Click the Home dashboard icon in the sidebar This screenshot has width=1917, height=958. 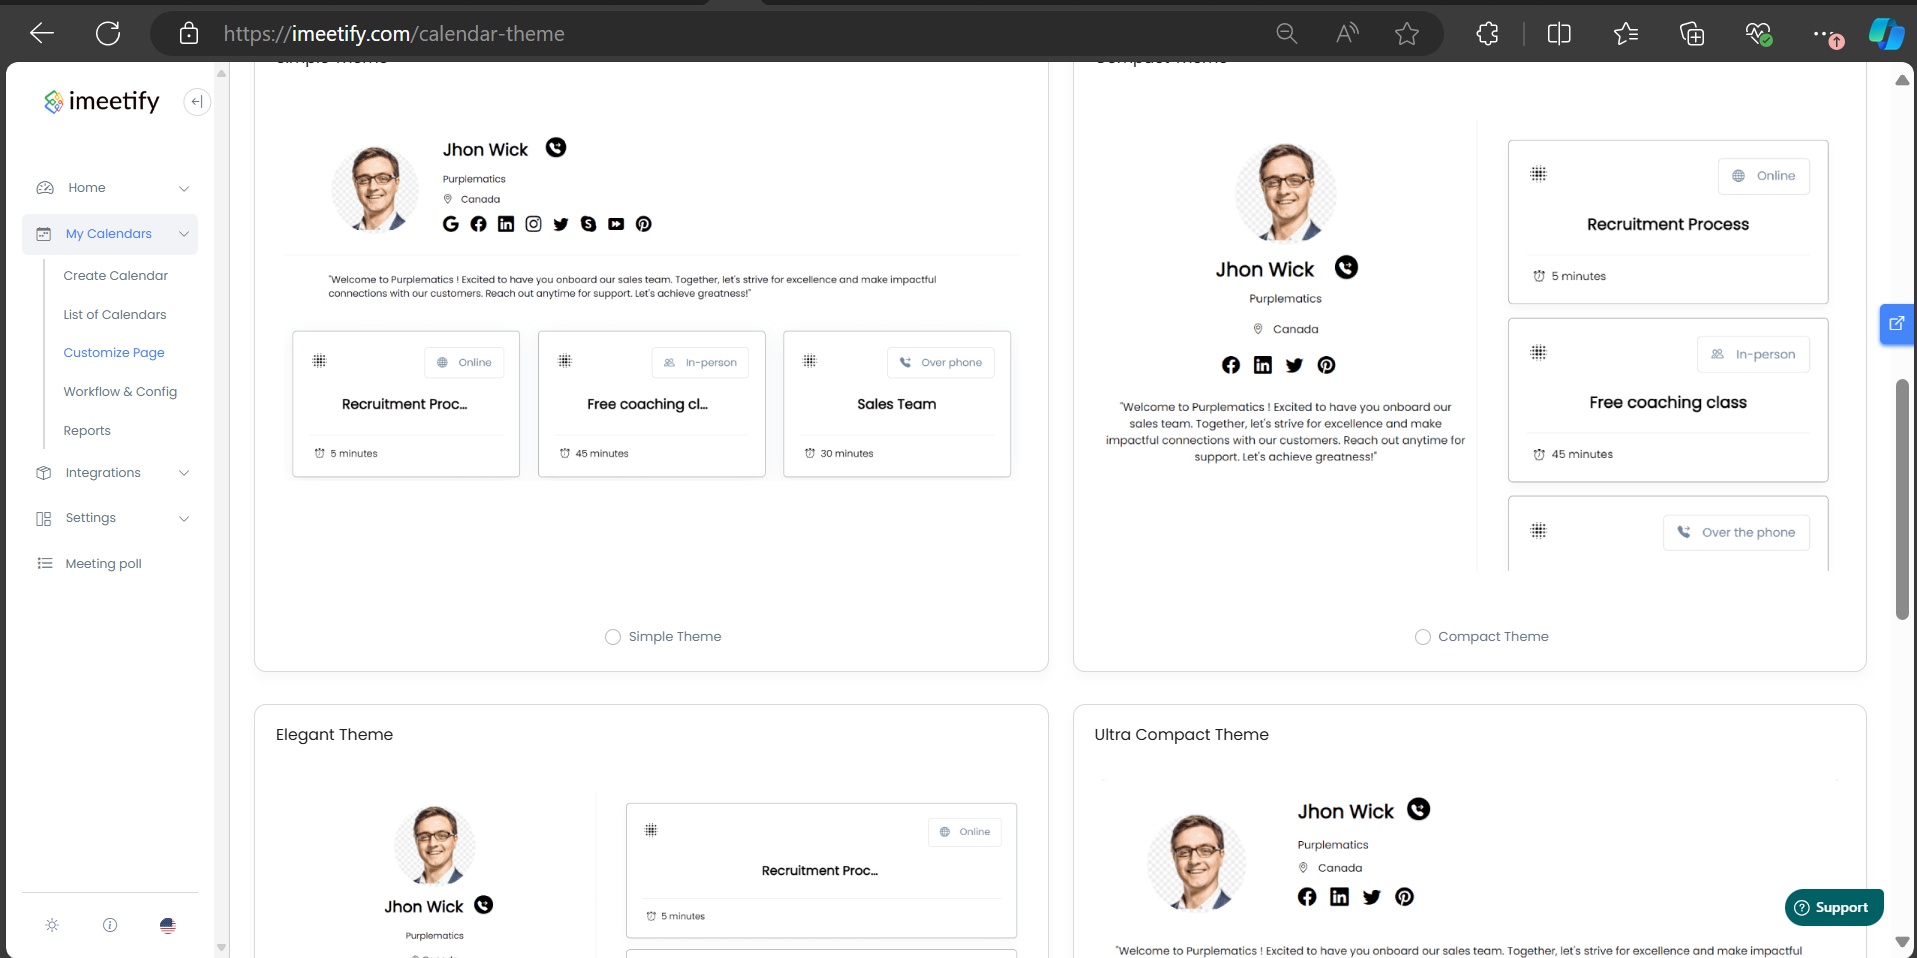[x=45, y=188]
